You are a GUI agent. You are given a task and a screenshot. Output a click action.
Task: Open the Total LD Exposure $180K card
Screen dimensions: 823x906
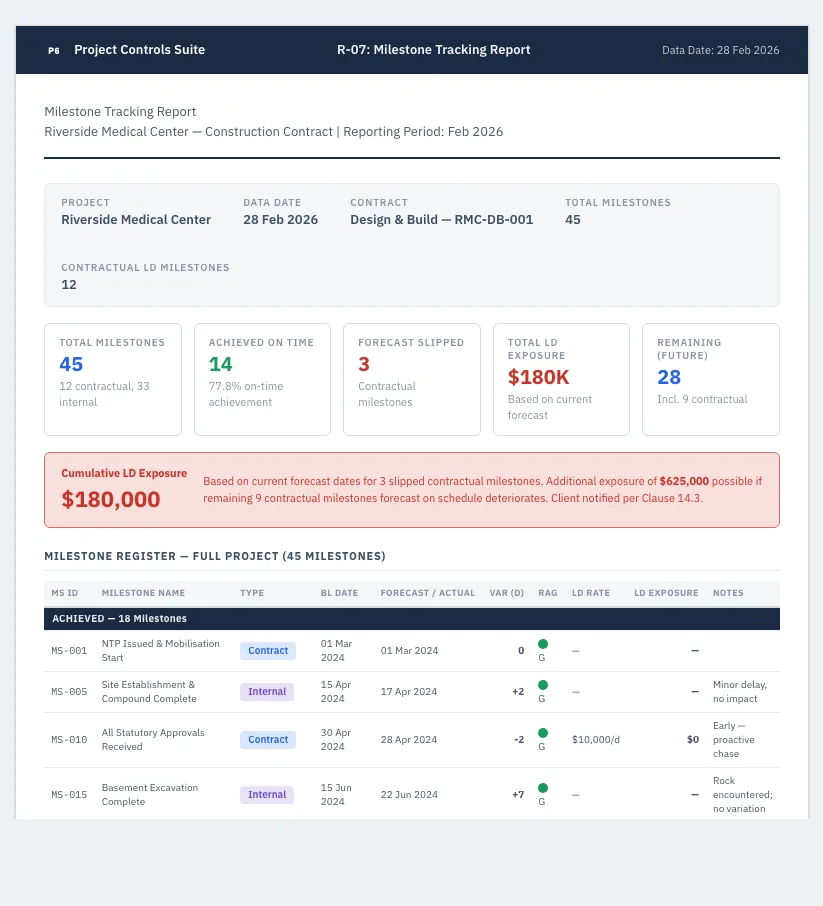[x=561, y=379]
